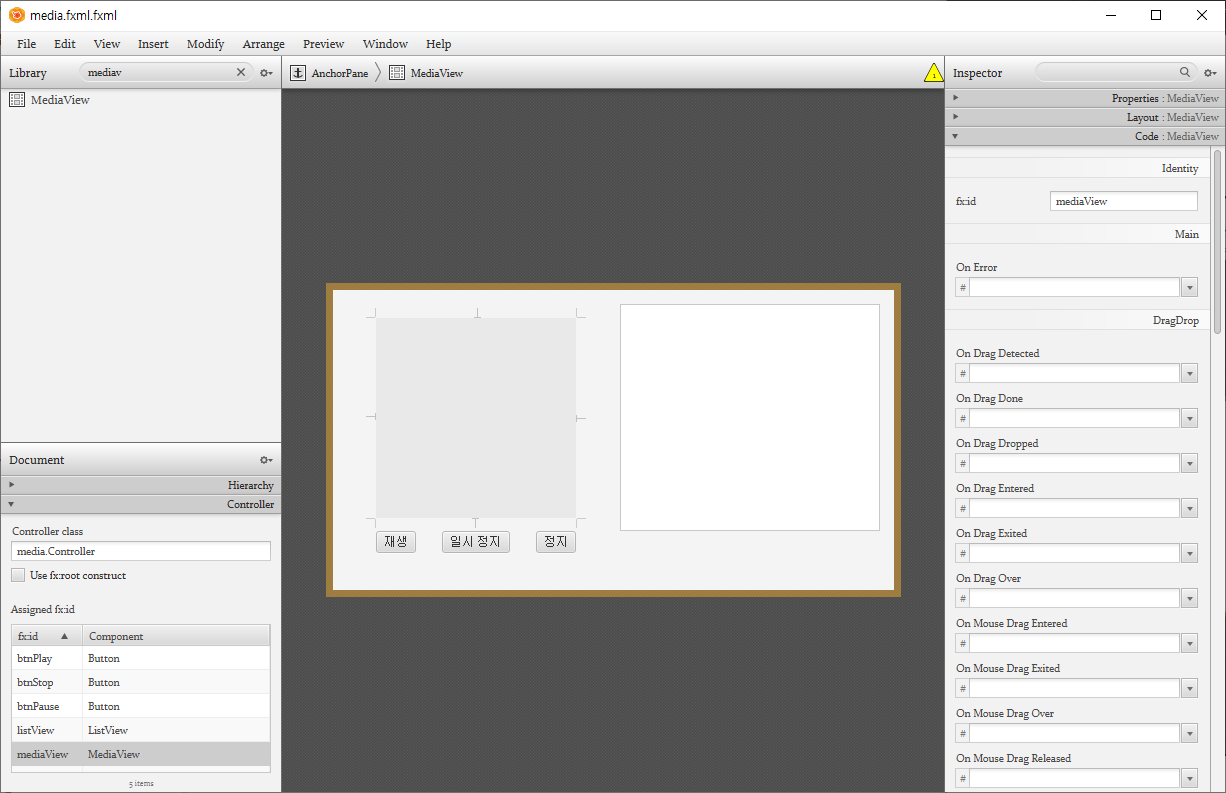Open the Library gear settings menu
The width and height of the screenshot is (1226, 793).
pos(266,73)
